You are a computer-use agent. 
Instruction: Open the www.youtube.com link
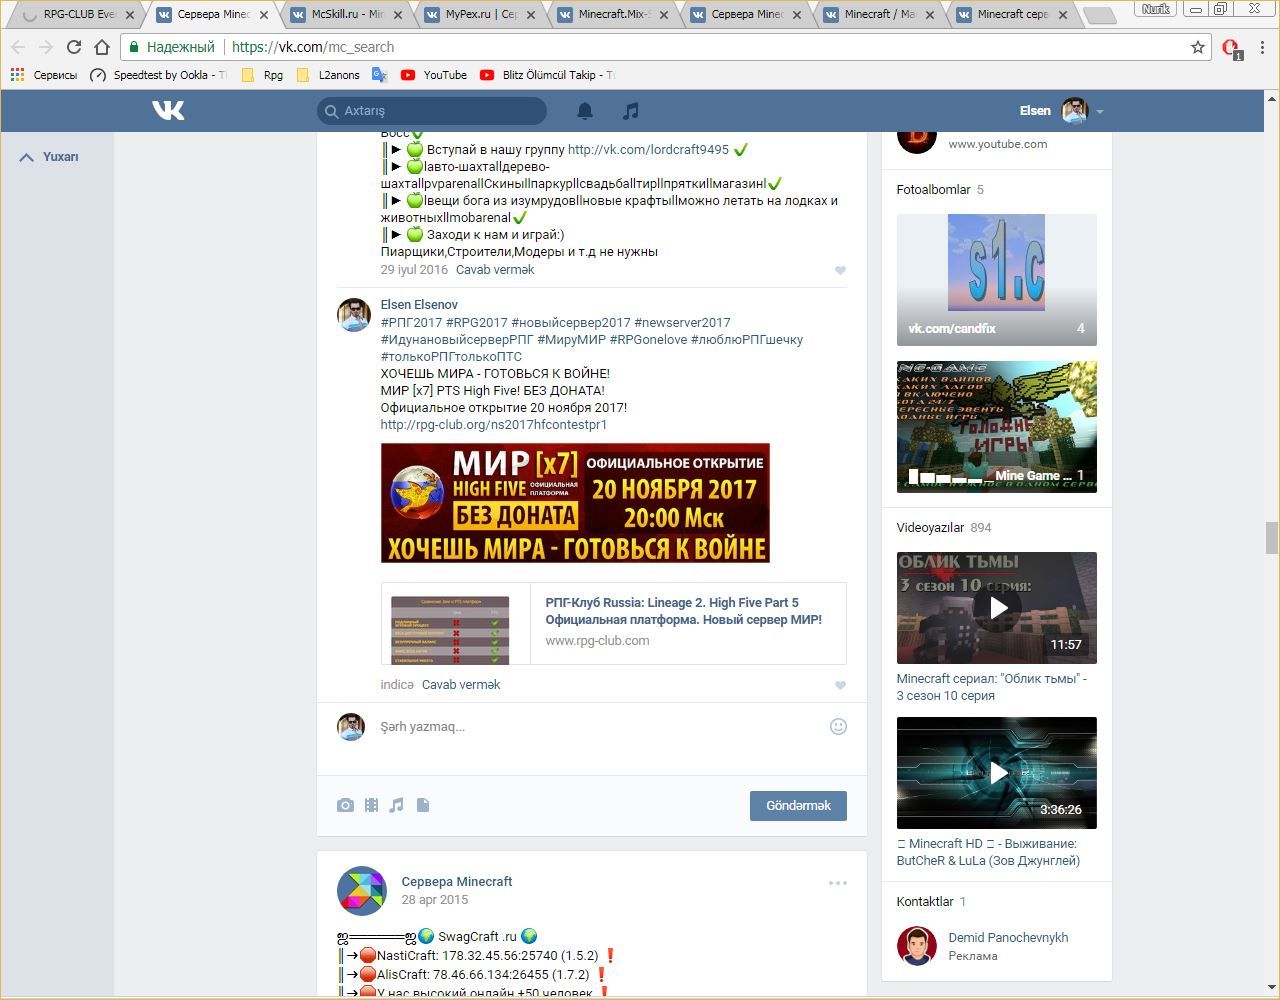pos(998,144)
